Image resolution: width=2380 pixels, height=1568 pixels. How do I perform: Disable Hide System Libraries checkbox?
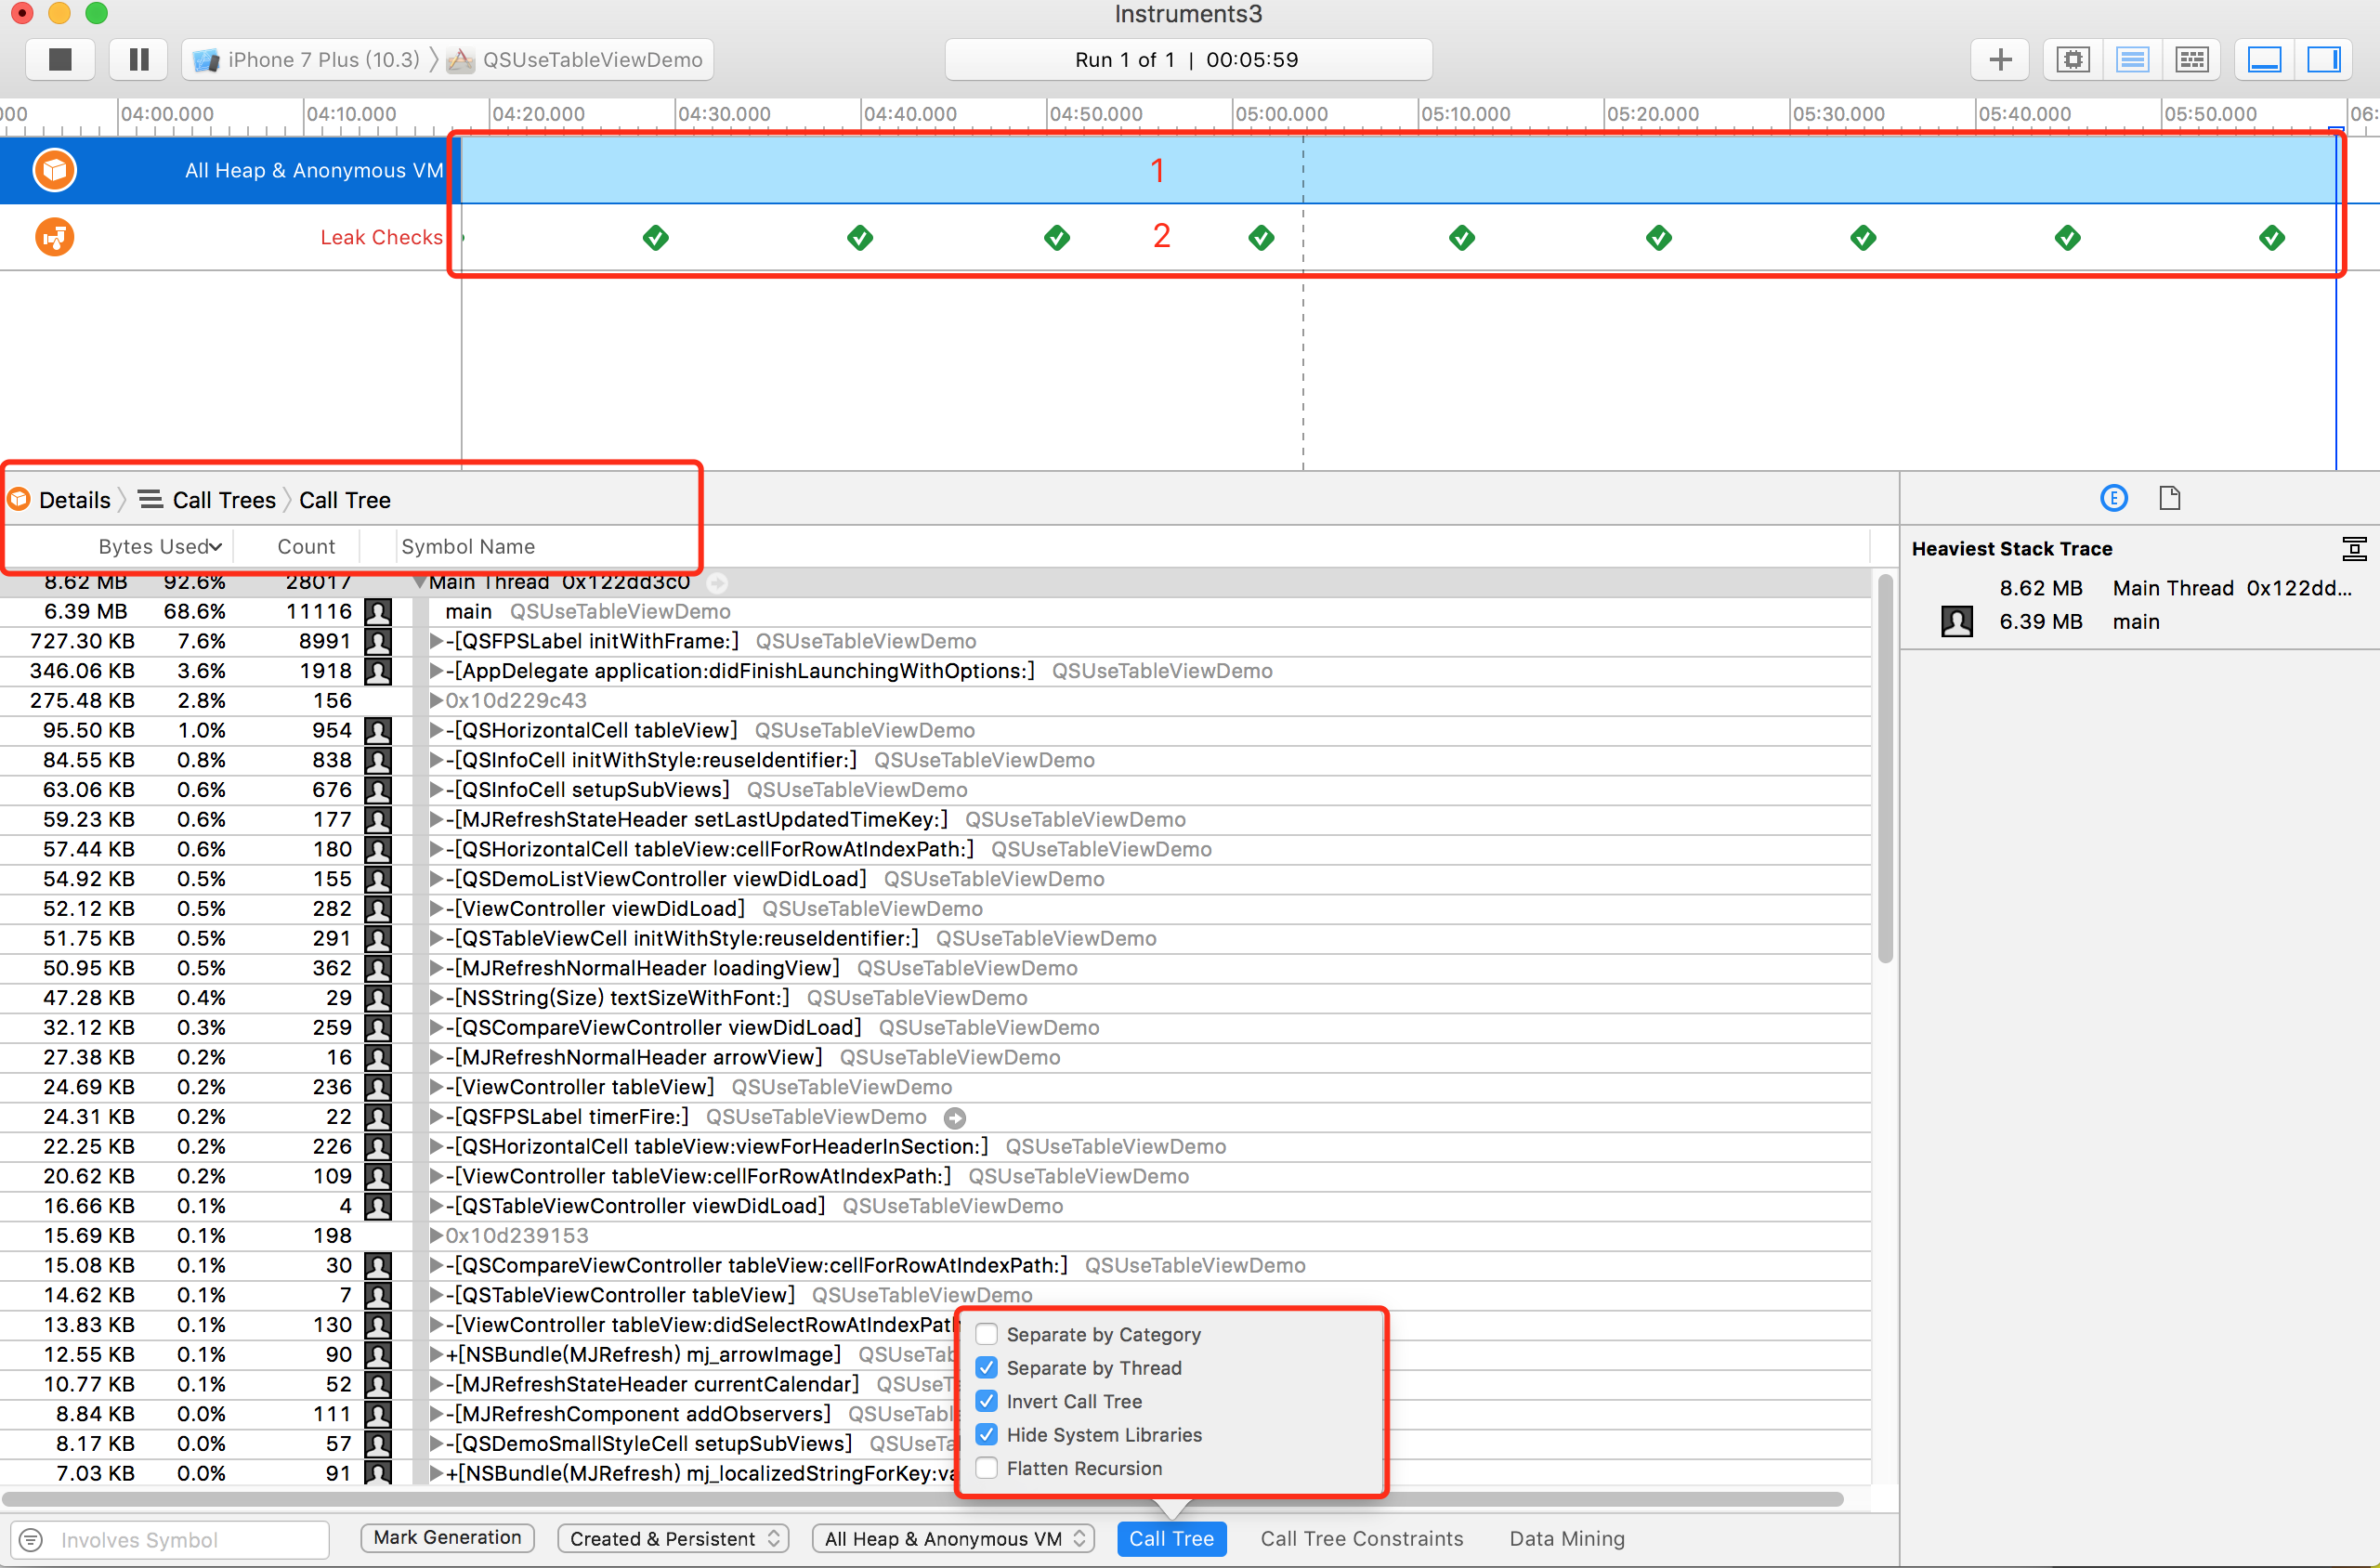(x=987, y=1434)
